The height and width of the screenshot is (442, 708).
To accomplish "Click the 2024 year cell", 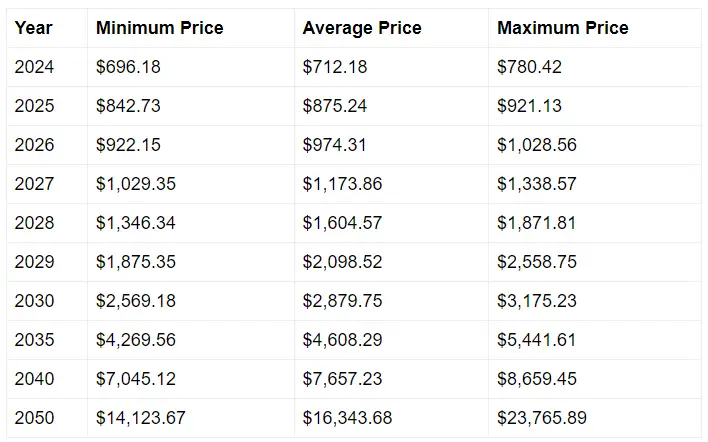I will click(35, 67).
